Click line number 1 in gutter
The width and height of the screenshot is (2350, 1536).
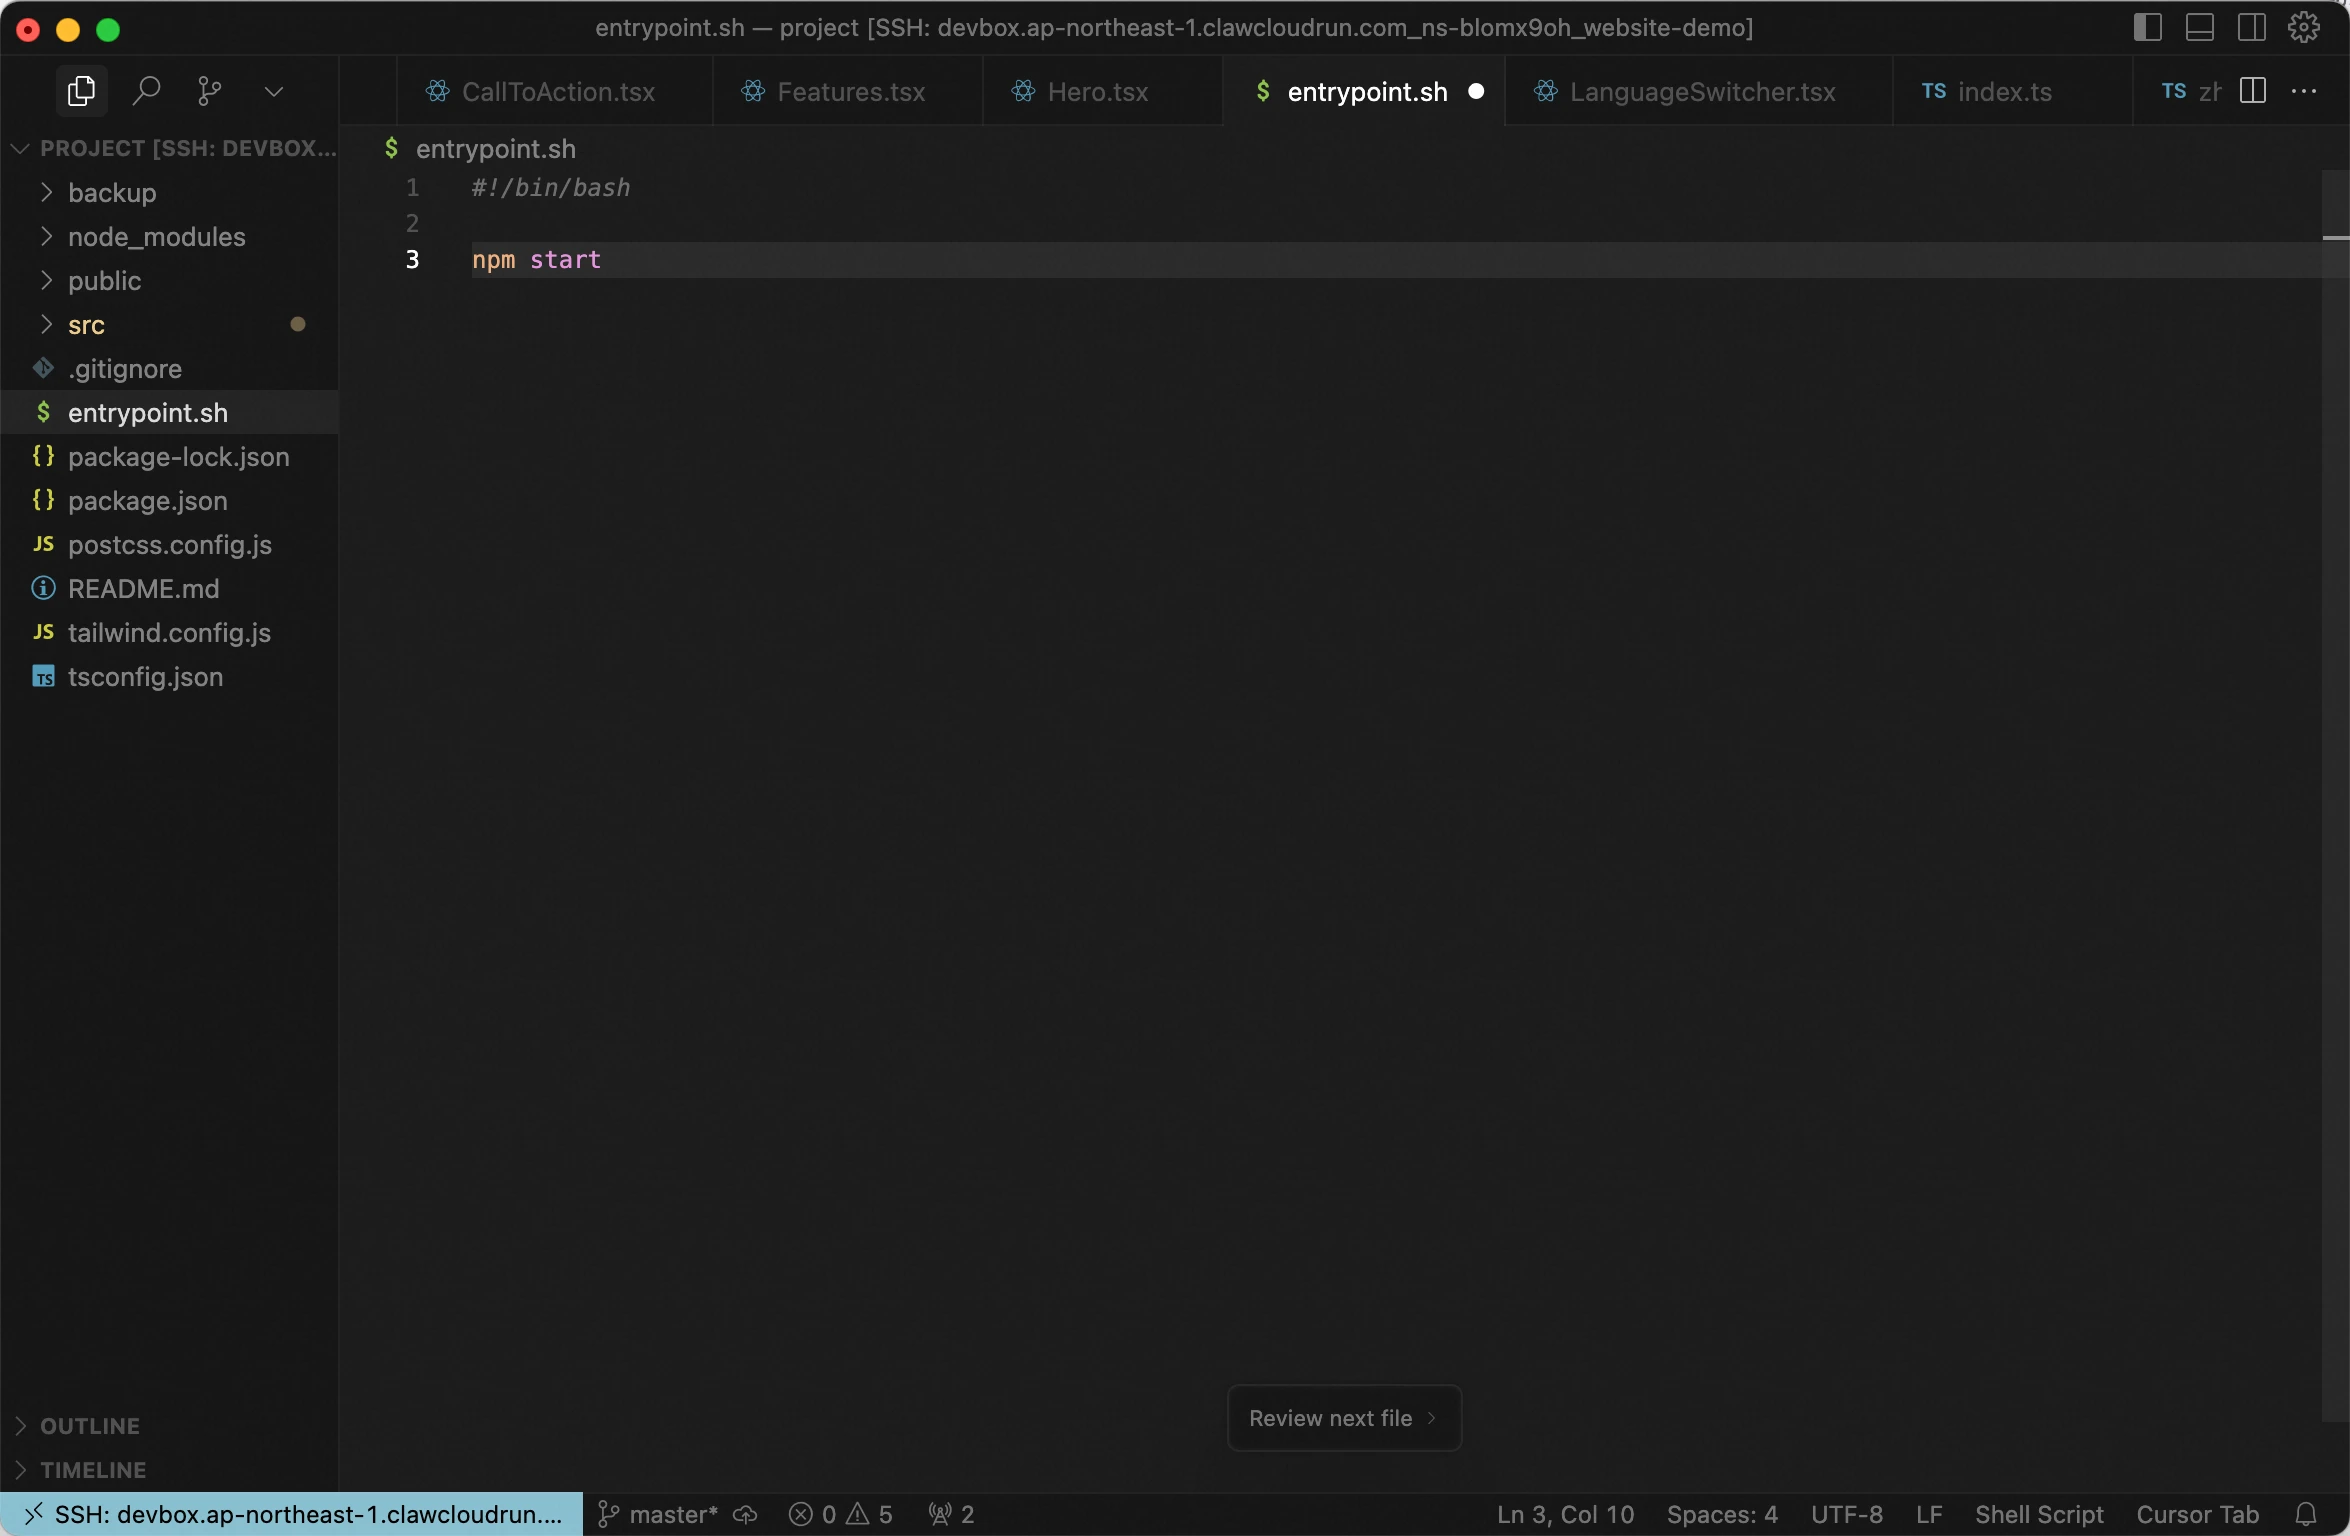click(x=412, y=188)
